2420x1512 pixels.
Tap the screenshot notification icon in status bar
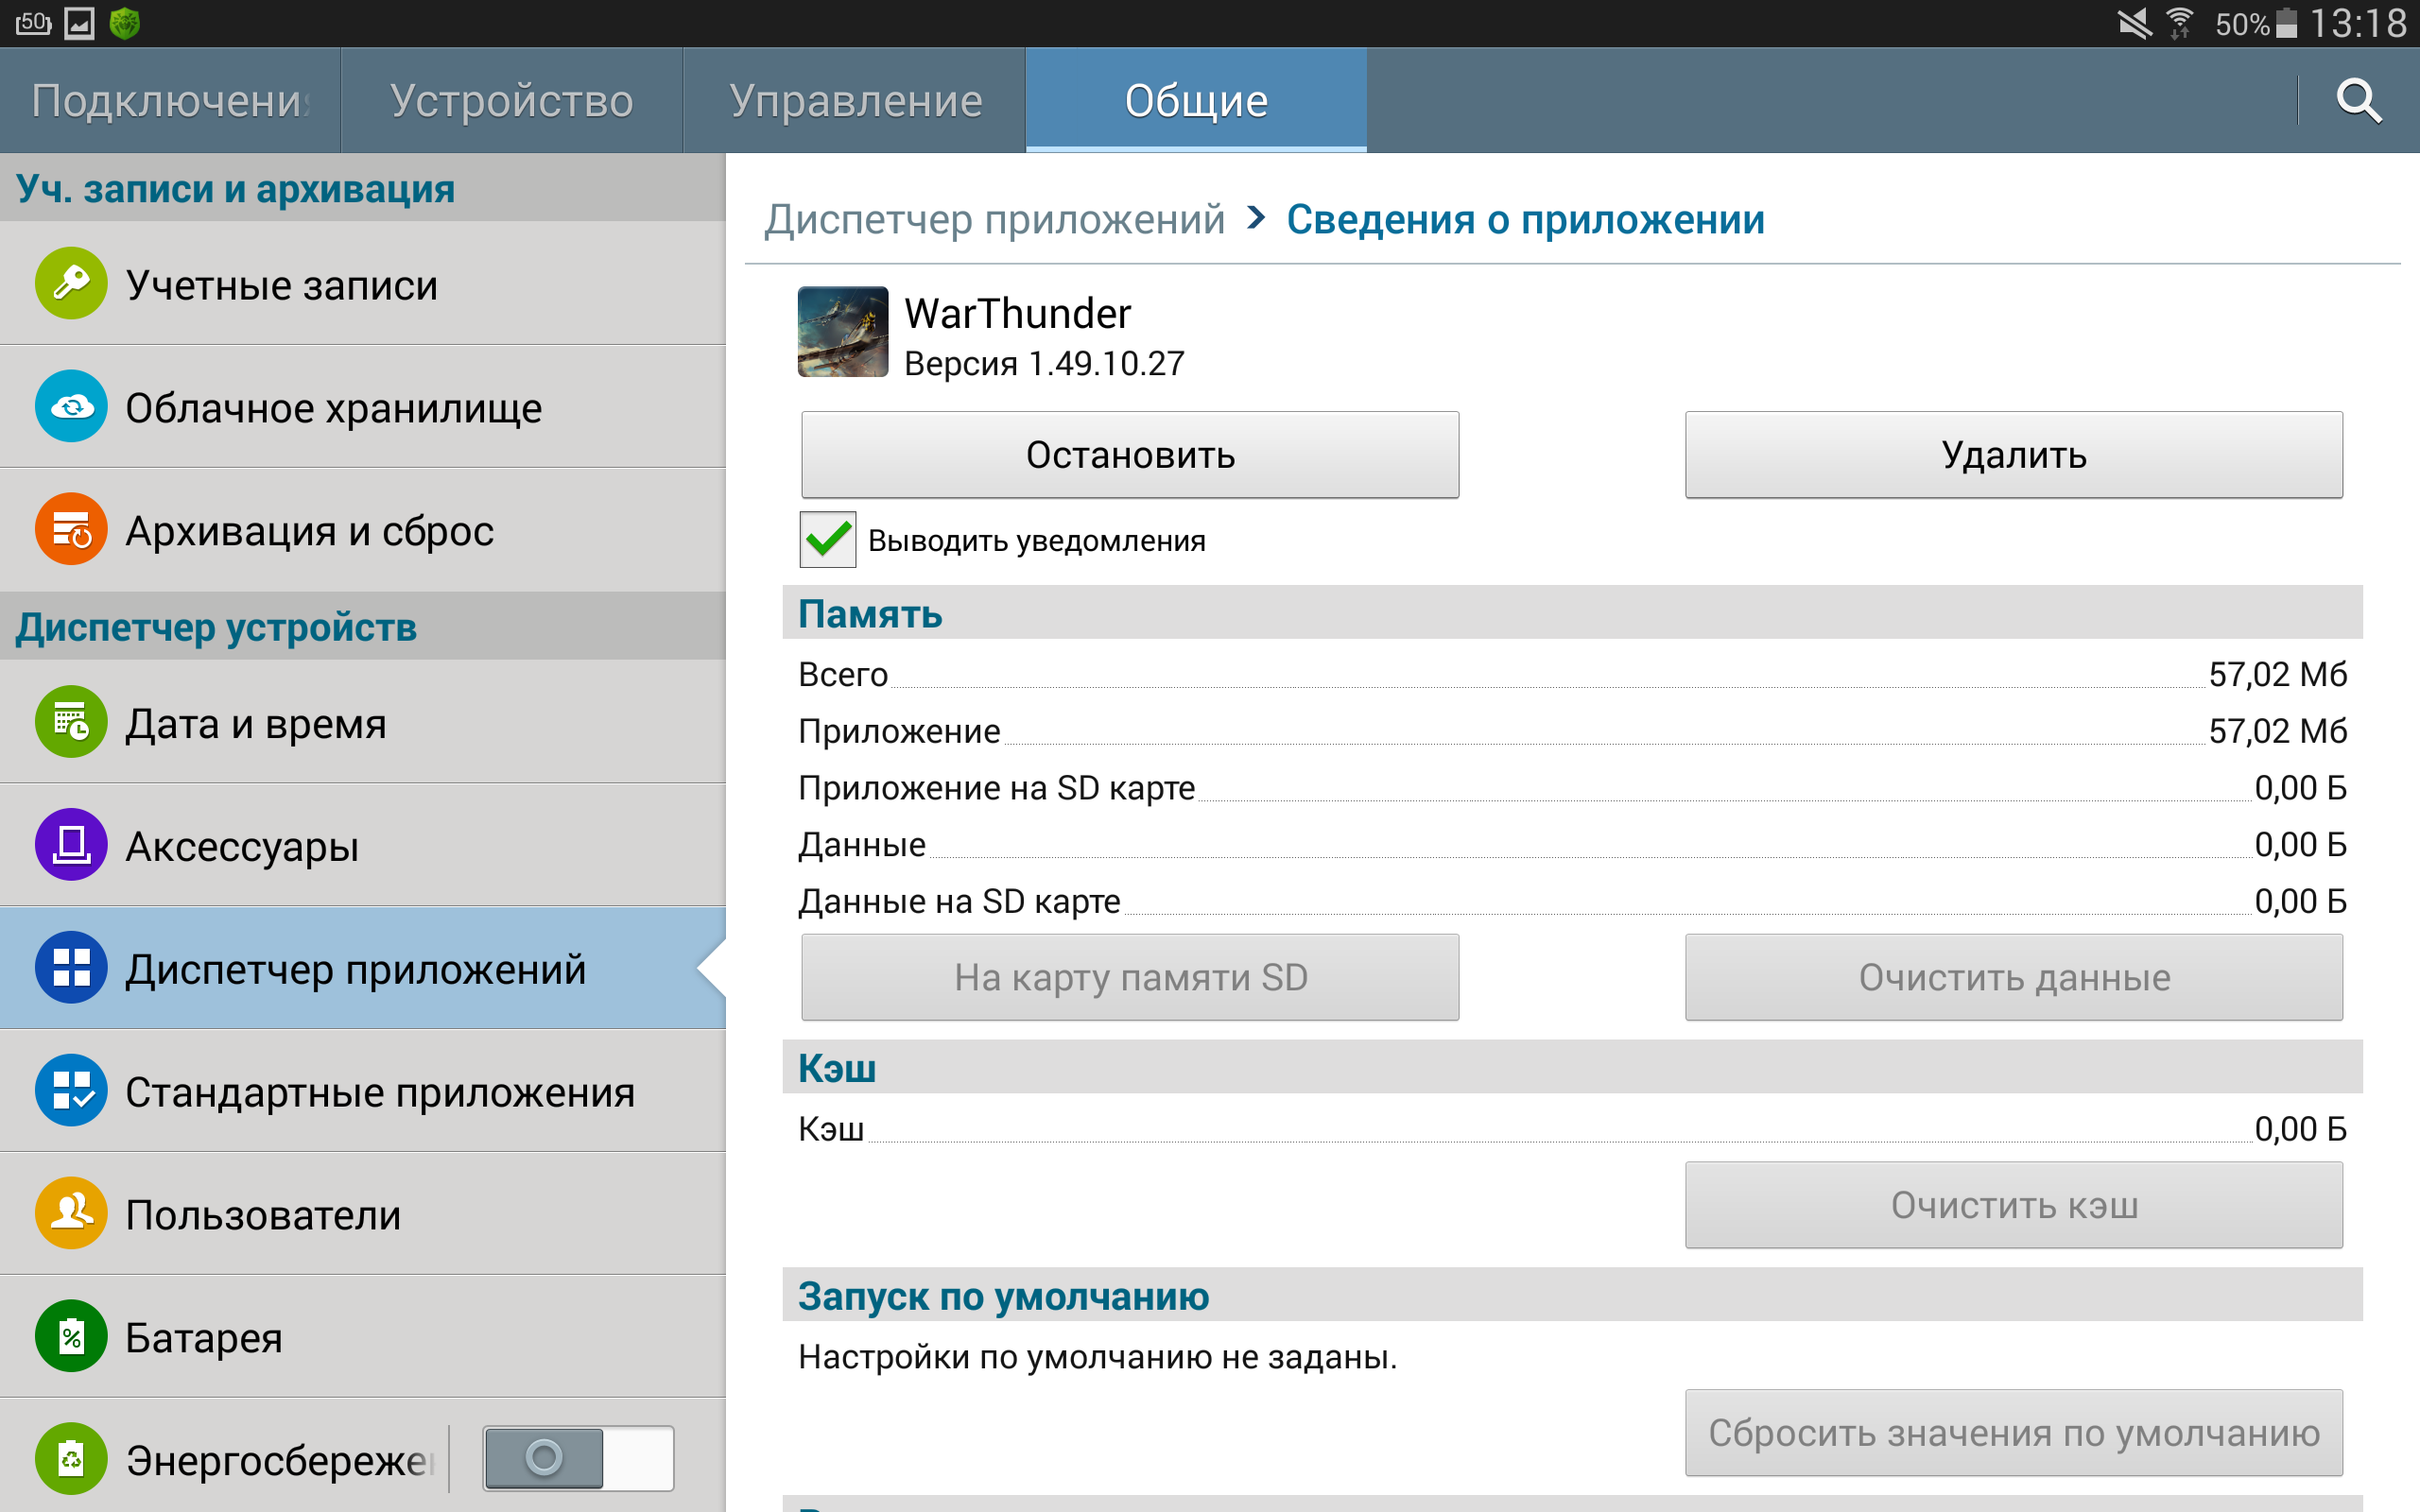(80, 23)
